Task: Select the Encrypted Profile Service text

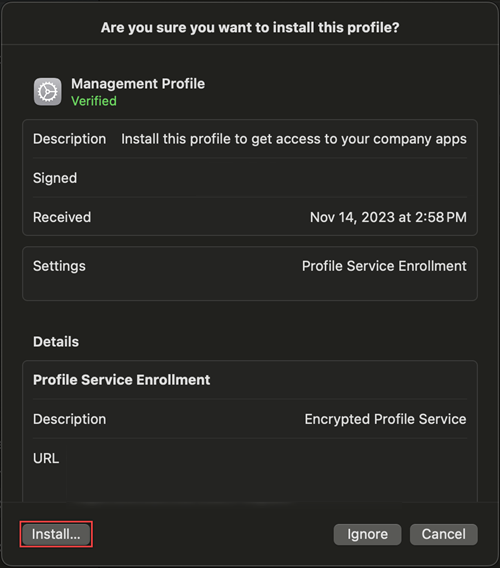Action: pyautogui.click(x=385, y=419)
